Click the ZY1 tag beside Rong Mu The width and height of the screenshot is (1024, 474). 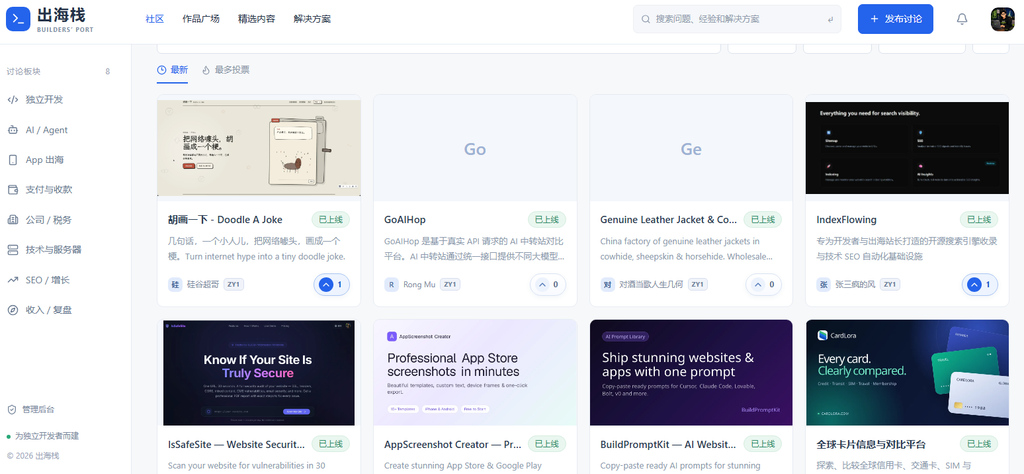coord(450,285)
